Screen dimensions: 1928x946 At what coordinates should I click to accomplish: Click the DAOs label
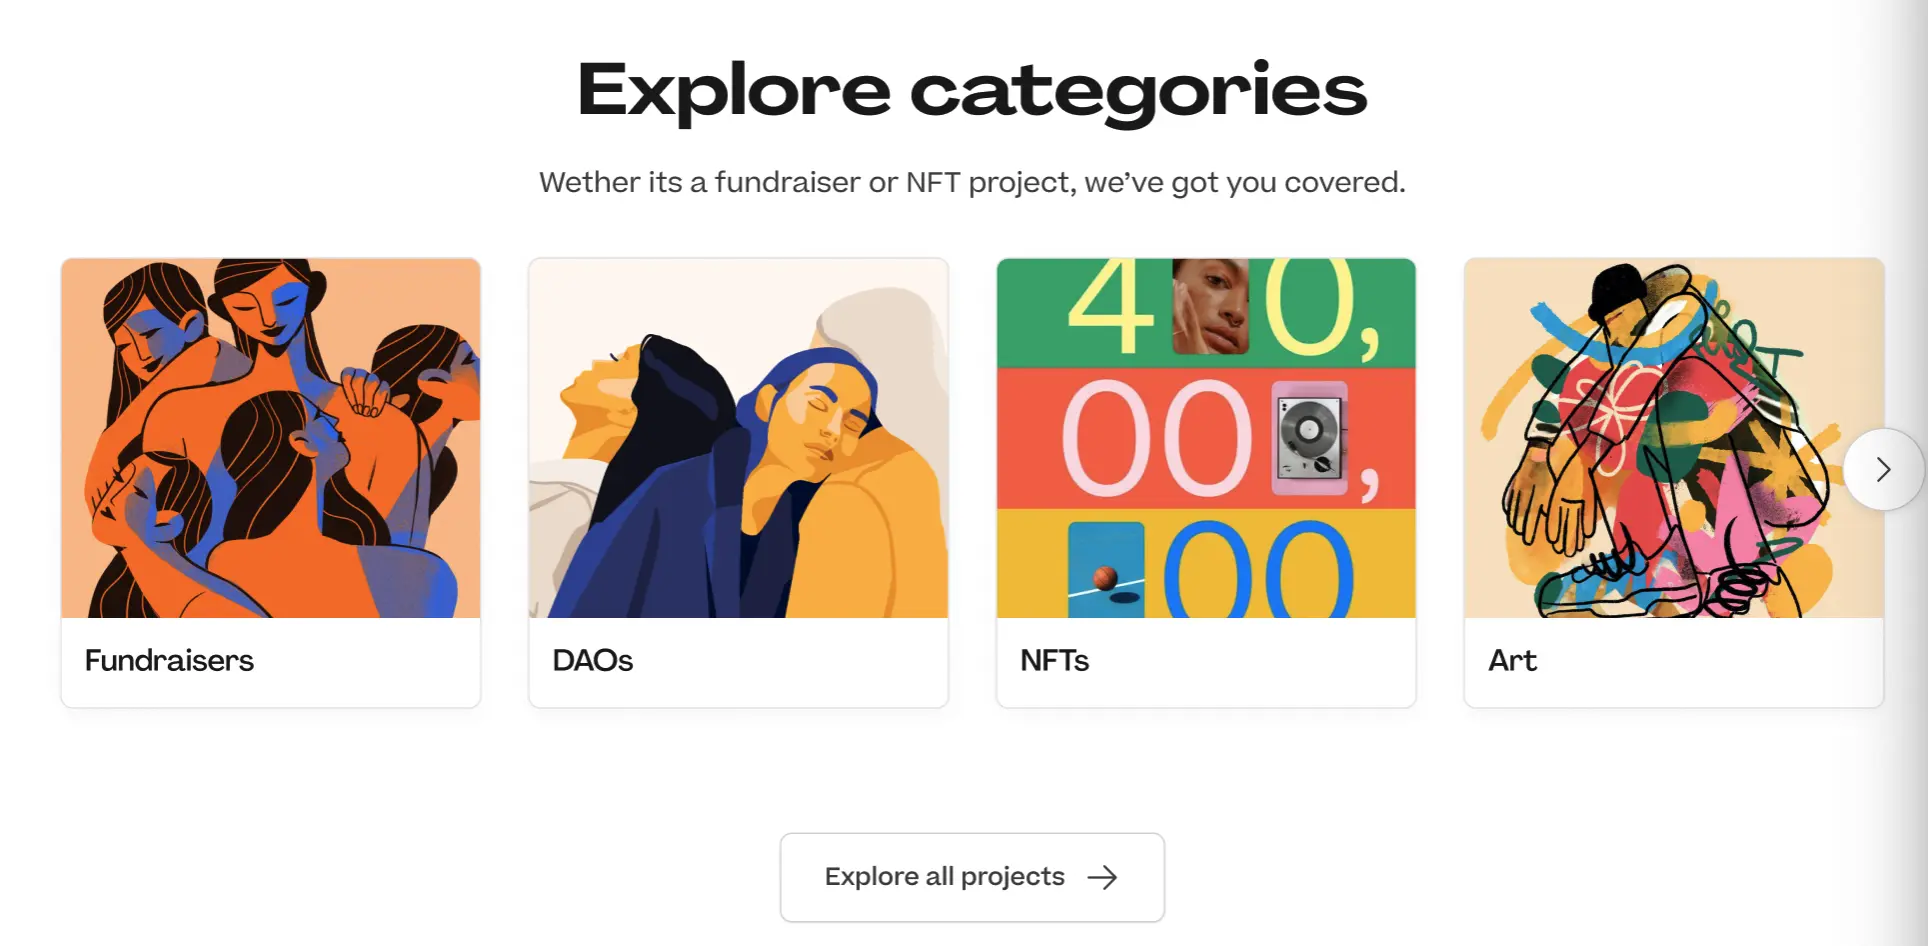click(x=592, y=660)
